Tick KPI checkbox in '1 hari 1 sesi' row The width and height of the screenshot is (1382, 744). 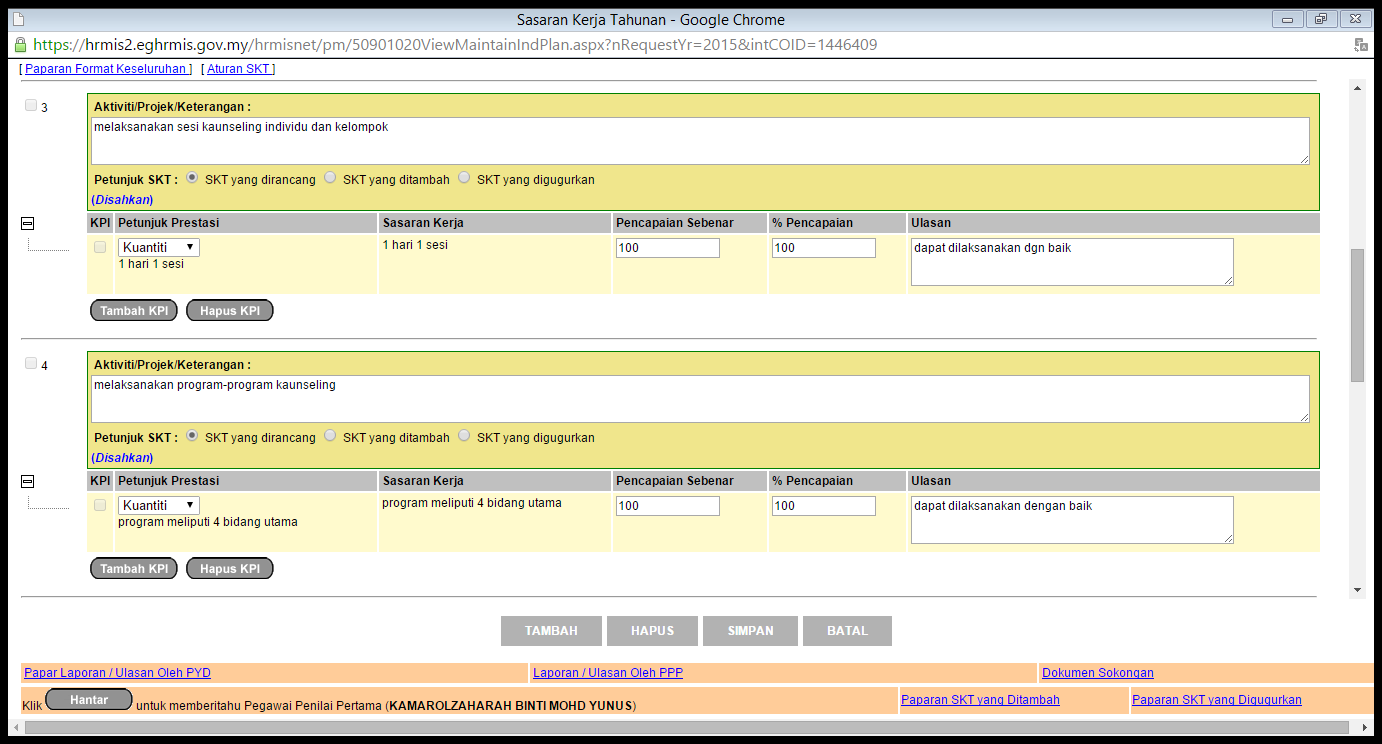[100, 247]
